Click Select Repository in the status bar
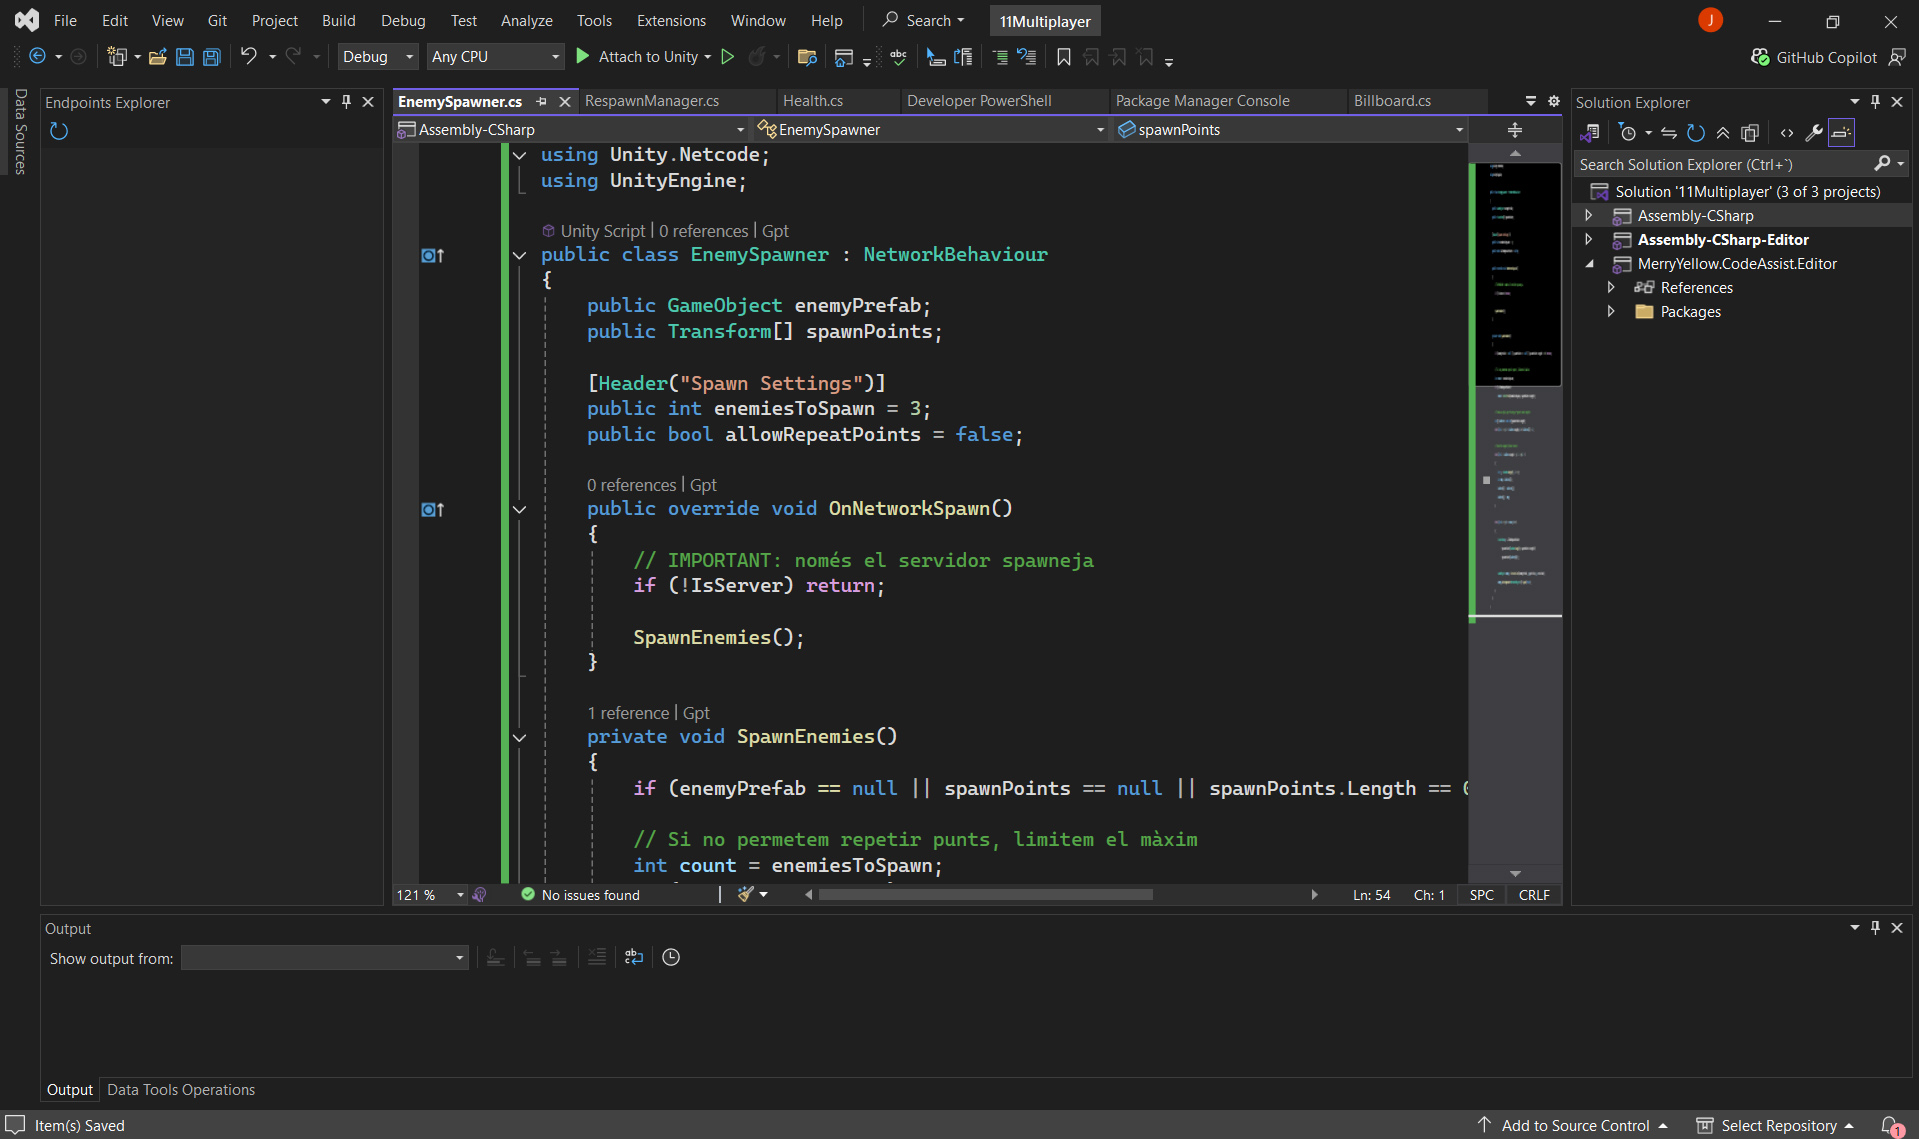Screen dimensions: 1919x1139 click(1778, 1125)
